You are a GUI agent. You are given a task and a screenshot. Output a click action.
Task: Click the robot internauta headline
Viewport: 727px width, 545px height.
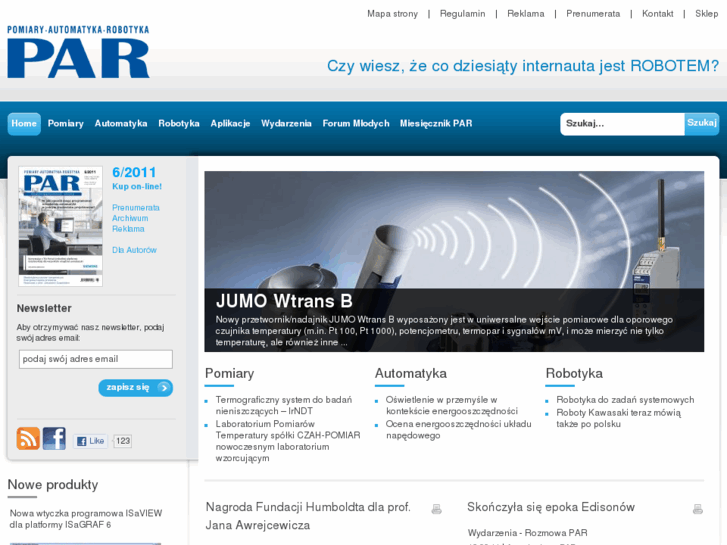[x=523, y=66]
